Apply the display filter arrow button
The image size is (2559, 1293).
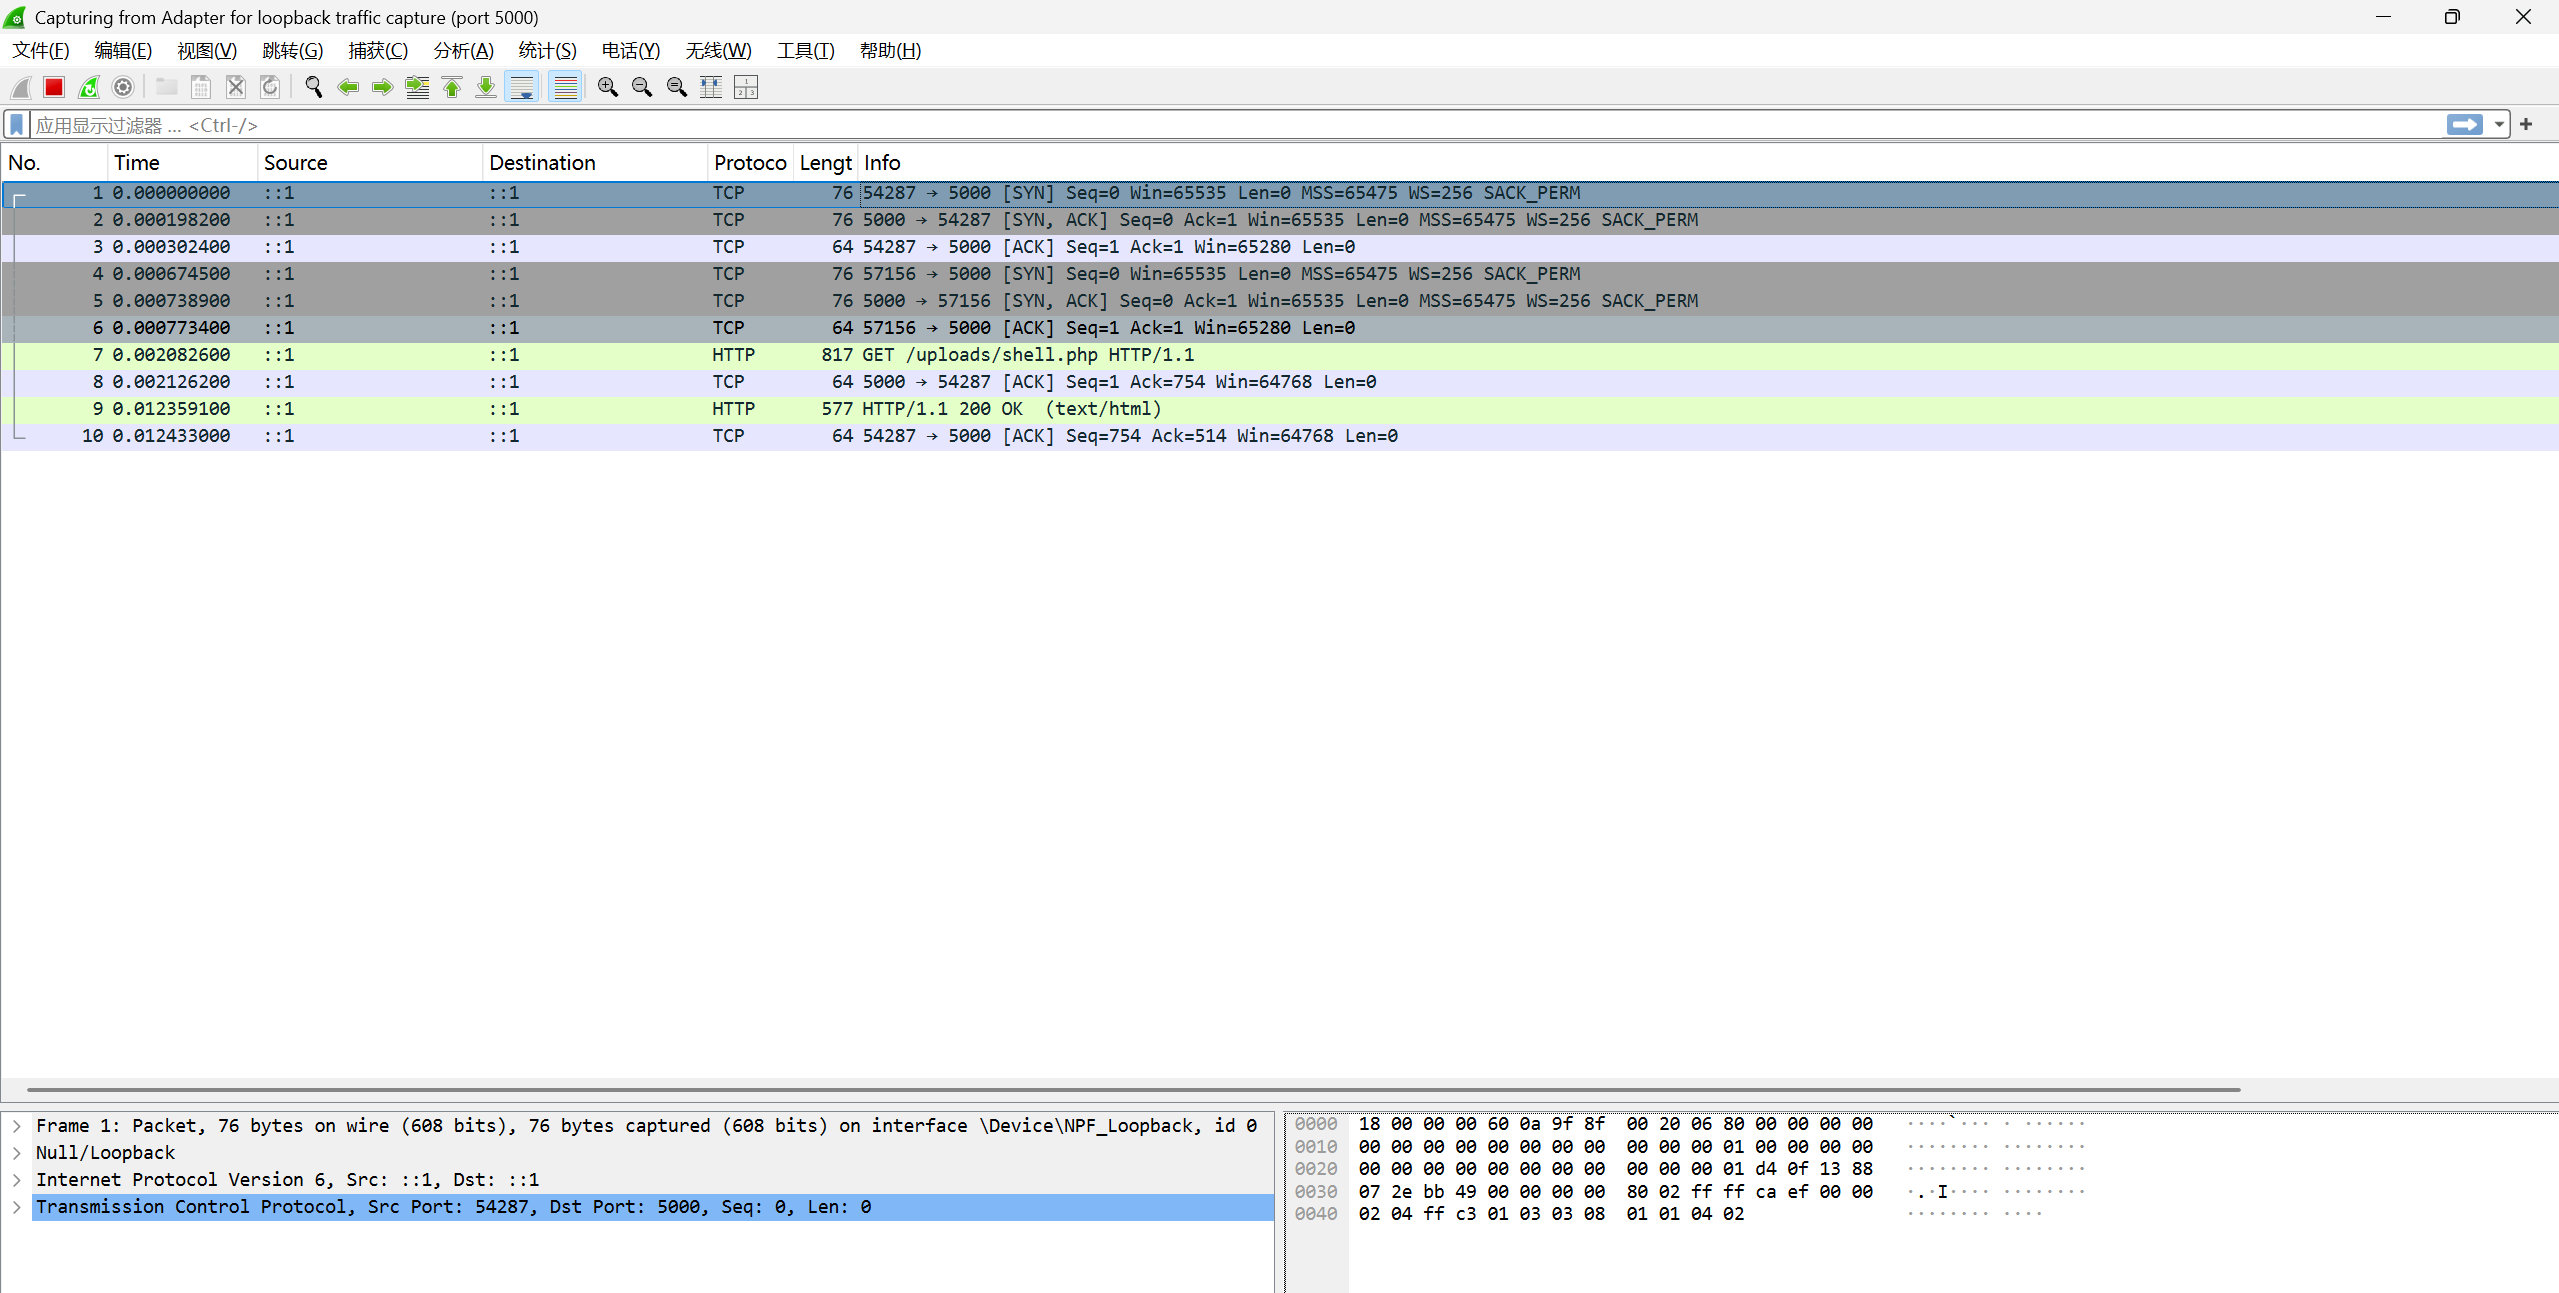(2465, 125)
